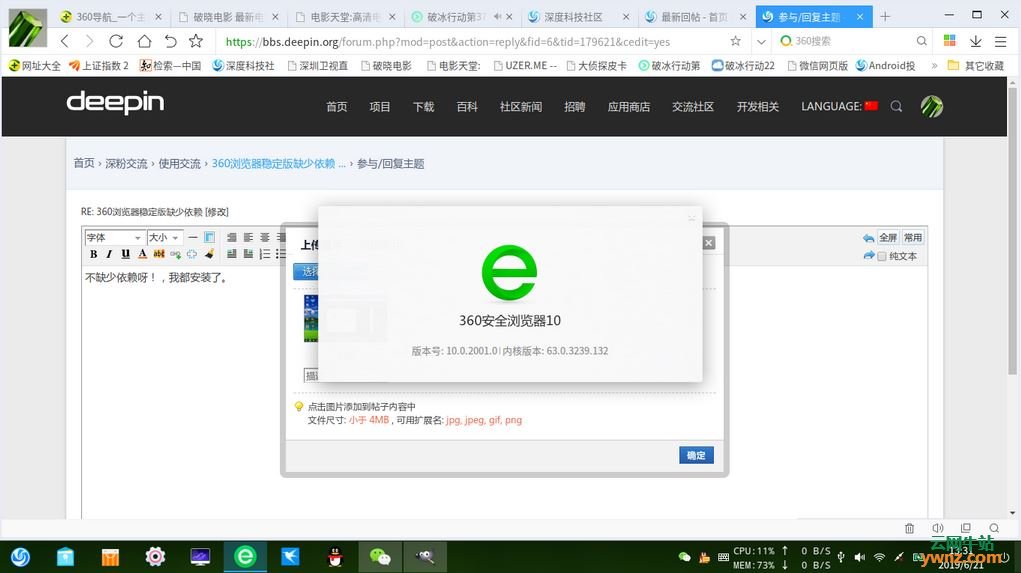
Task: Switch to the 深度科技社区 tab
Action: (x=579, y=17)
